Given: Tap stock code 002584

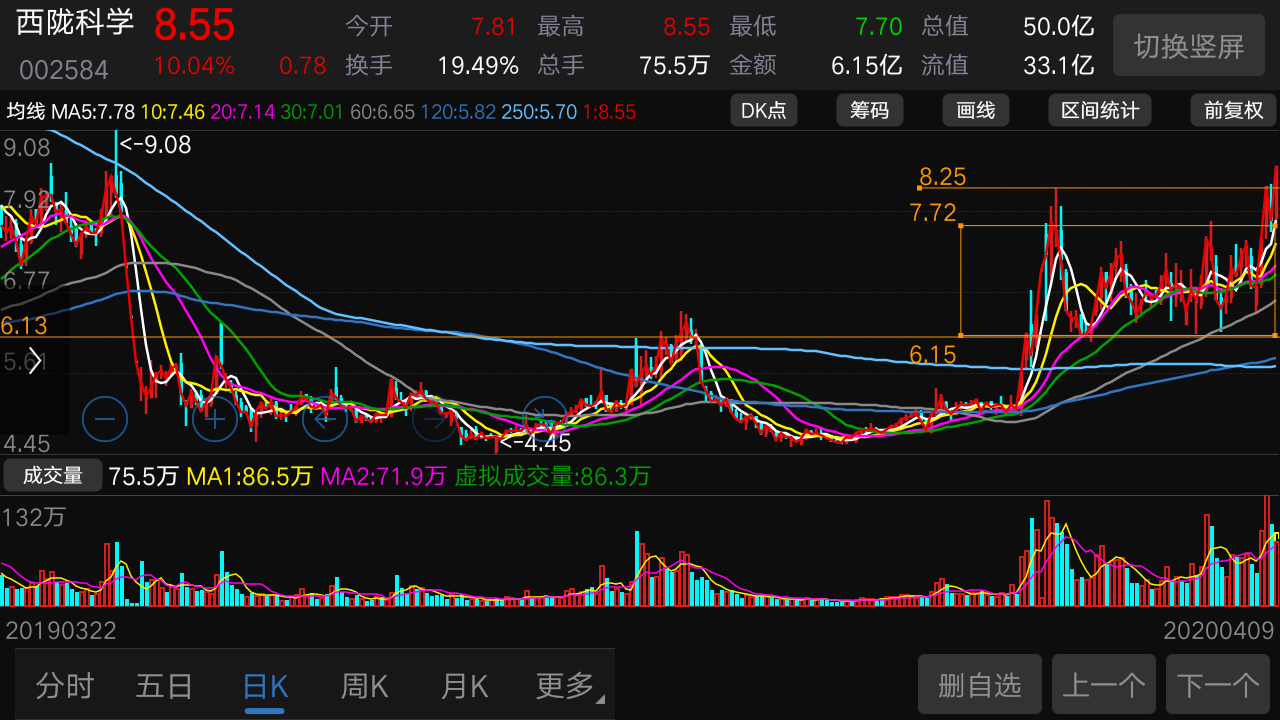Looking at the screenshot, I should coord(64,70).
